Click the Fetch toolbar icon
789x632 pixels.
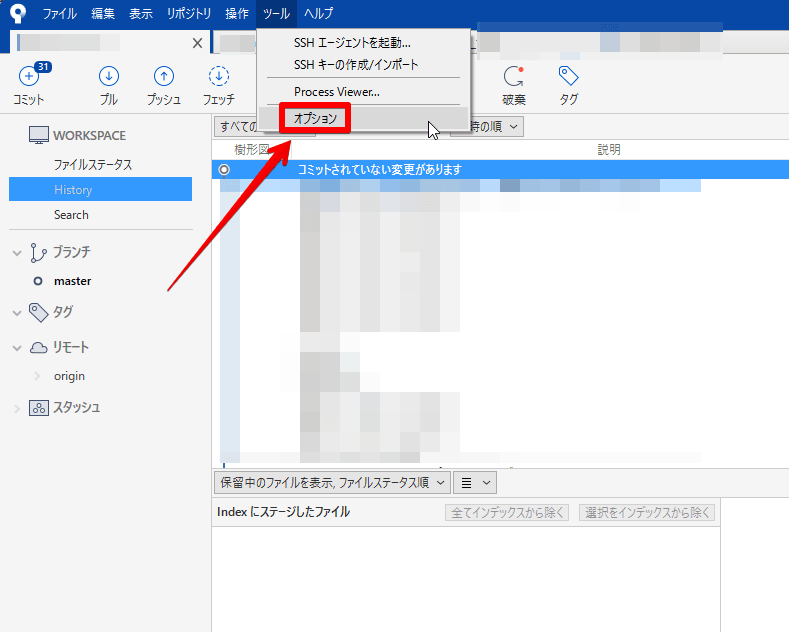coord(218,78)
